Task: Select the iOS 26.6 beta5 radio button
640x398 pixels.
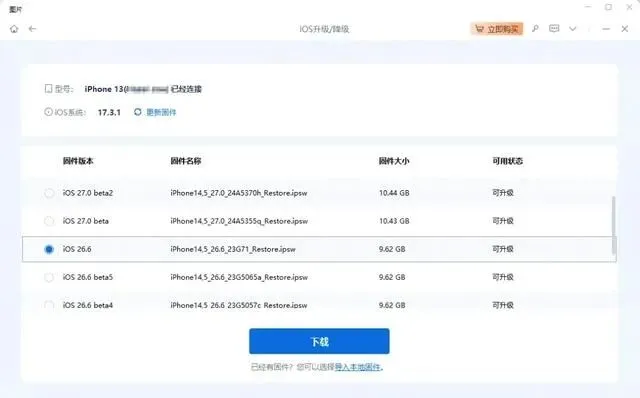Action: (49, 278)
